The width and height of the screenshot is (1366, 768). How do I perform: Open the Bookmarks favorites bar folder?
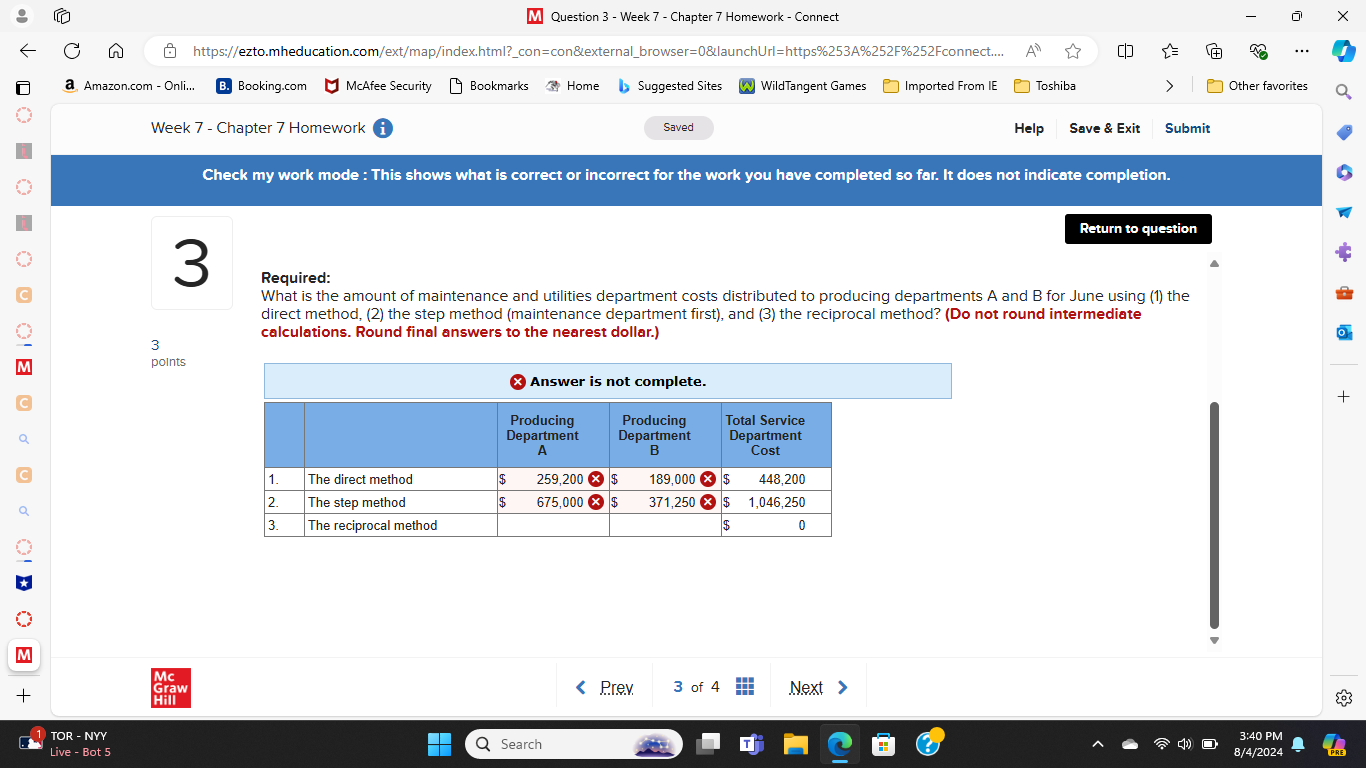click(x=489, y=86)
